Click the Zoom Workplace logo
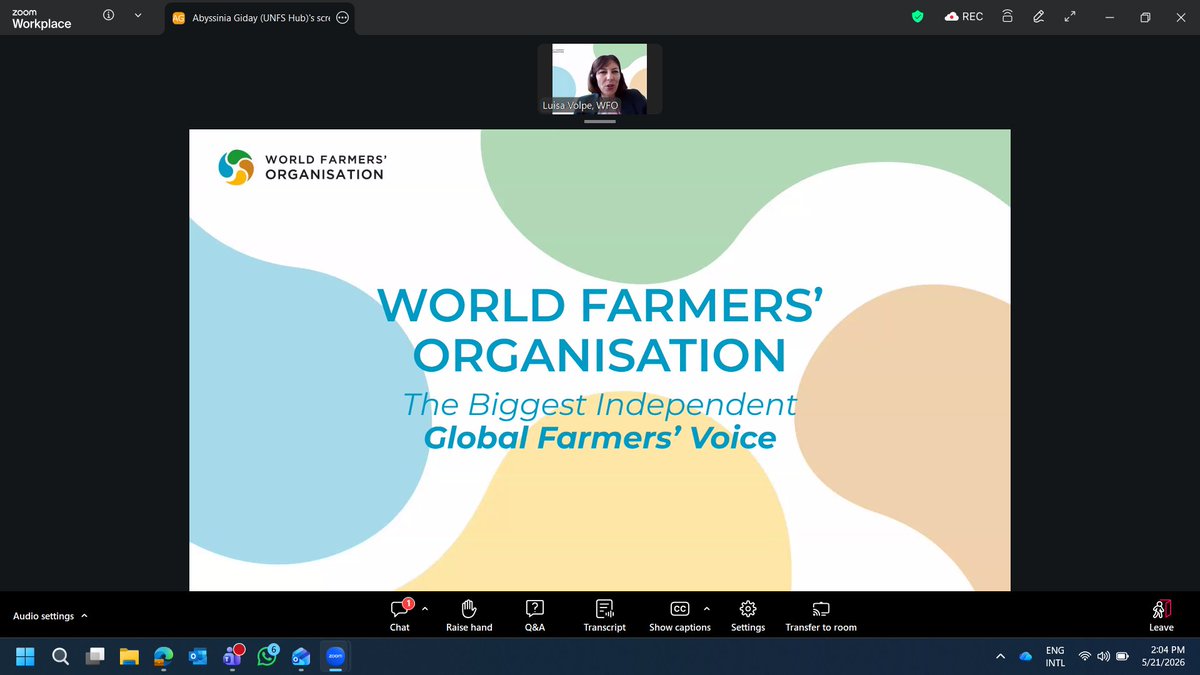 (x=41, y=18)
